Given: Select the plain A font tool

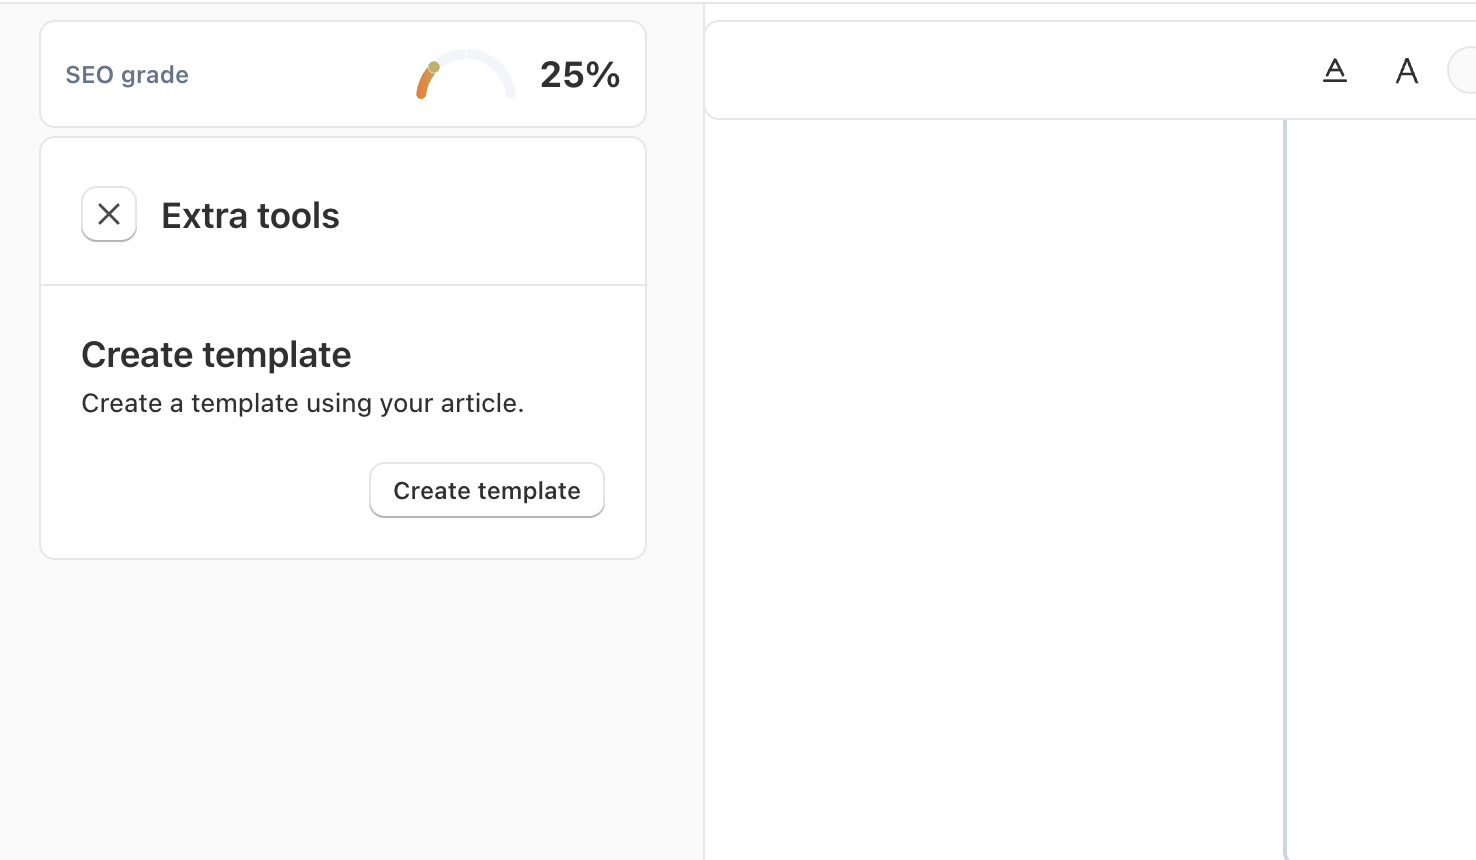Looking at the screenshot, I should pos(1407,71).
